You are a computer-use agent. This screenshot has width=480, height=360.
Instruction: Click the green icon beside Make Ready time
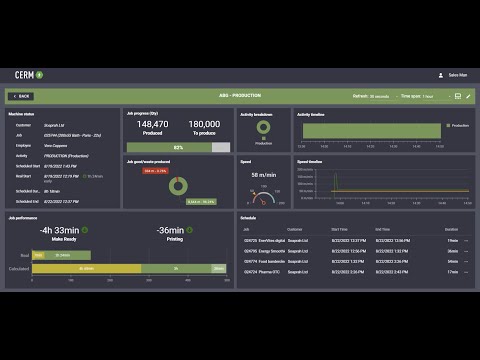click(x=85, y=230)
